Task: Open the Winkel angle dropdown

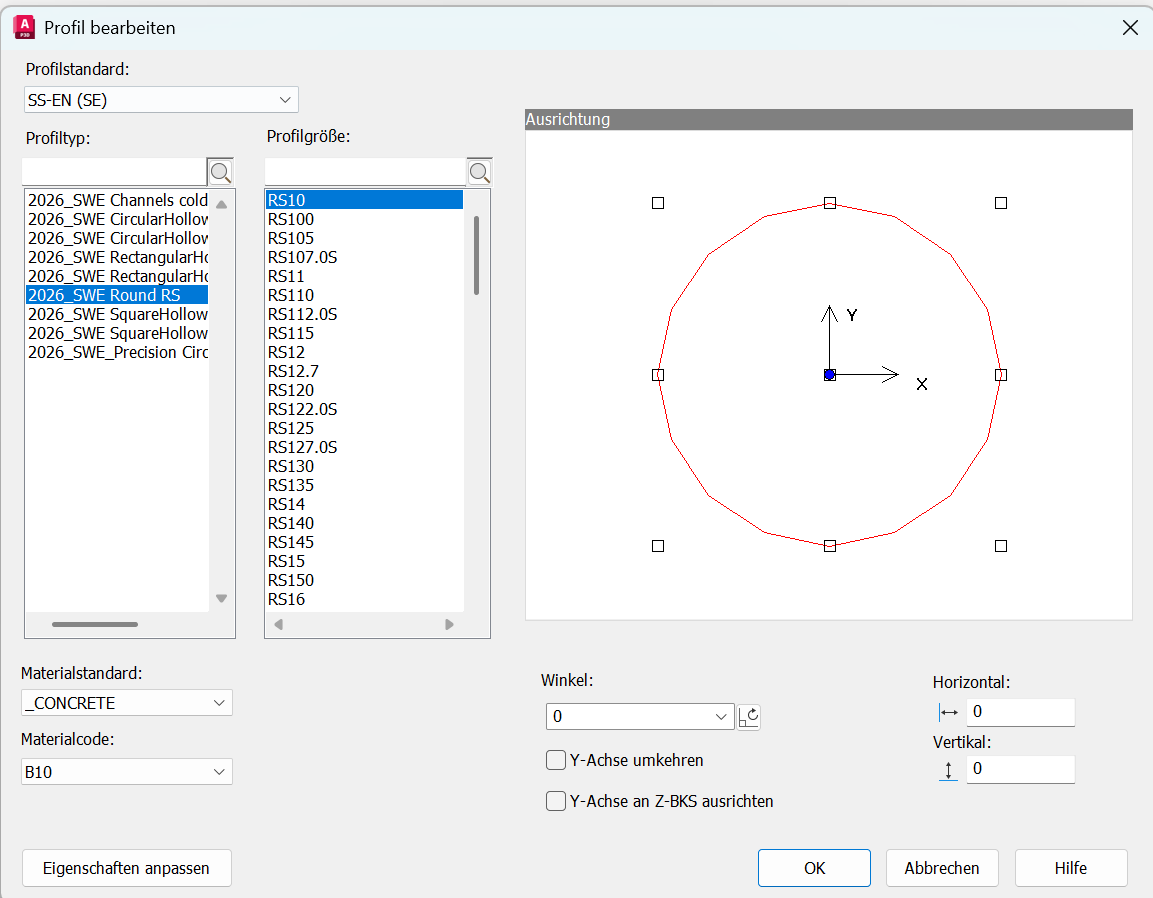Action: click(640, 717)
